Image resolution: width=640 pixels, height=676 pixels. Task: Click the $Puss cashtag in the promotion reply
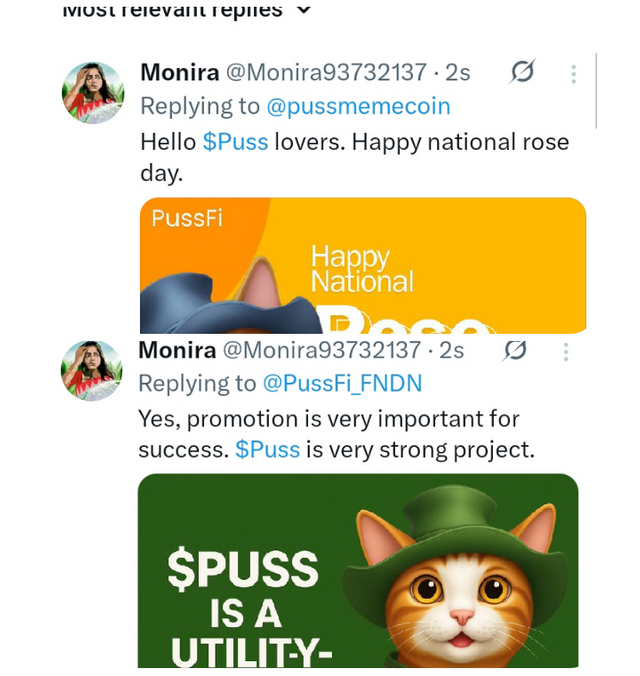point(268,449)
